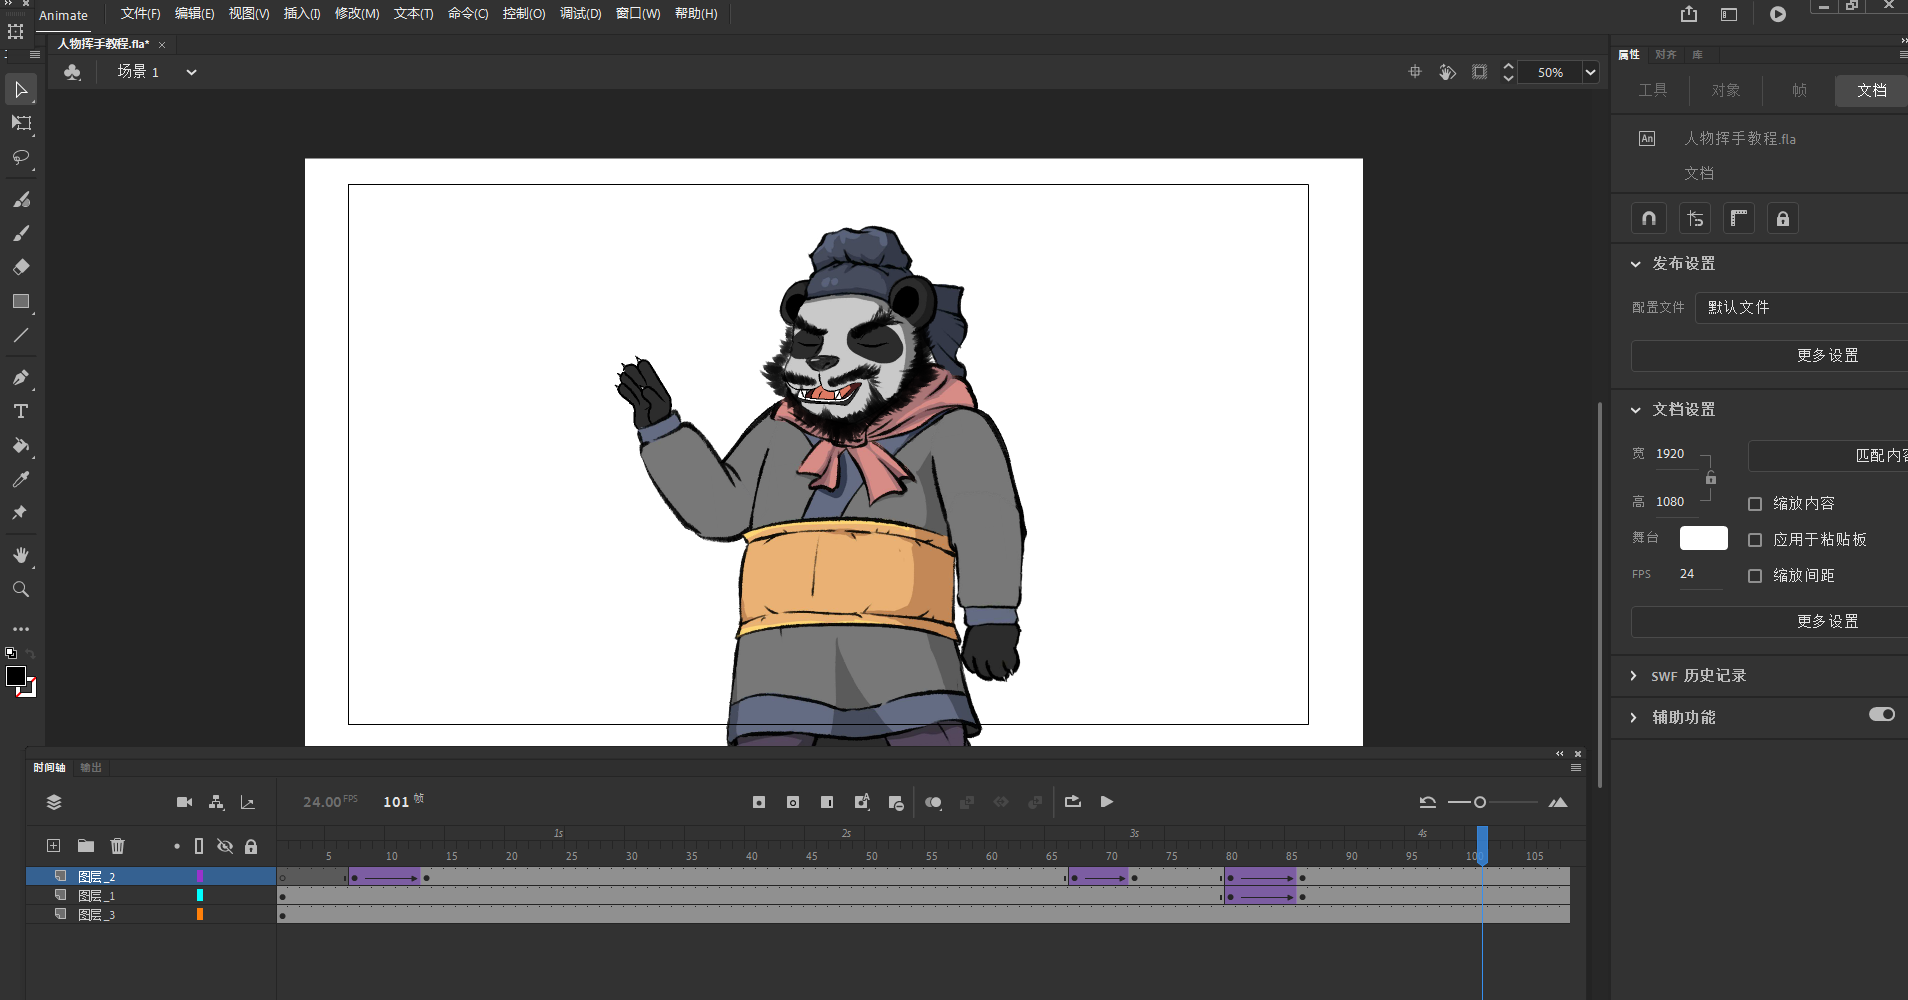Toggle lock all layers icon
Screen dimensions: 1908x1000
[x=251, y=846]
